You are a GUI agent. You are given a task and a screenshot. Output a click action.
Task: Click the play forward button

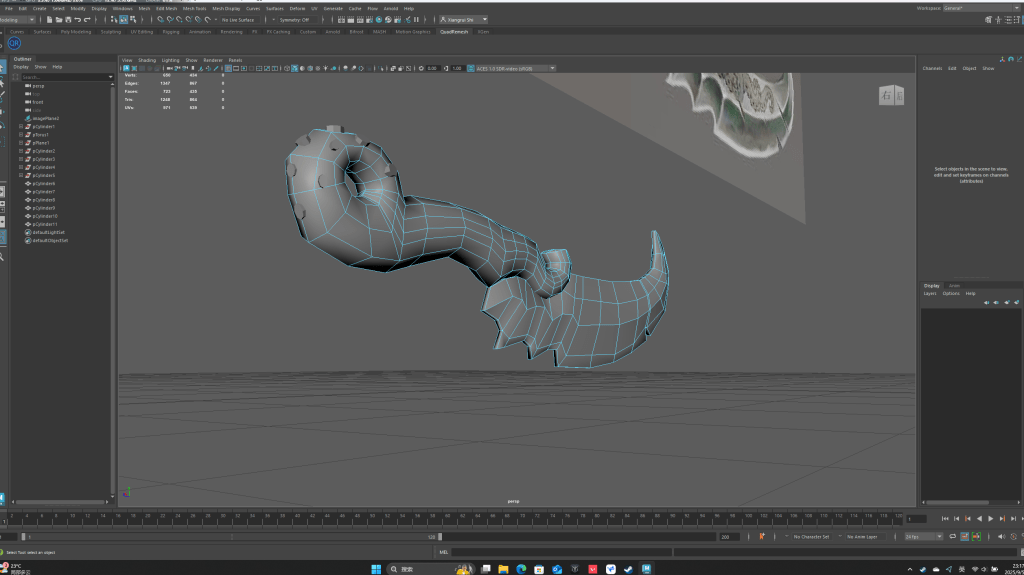click(990, 519)
